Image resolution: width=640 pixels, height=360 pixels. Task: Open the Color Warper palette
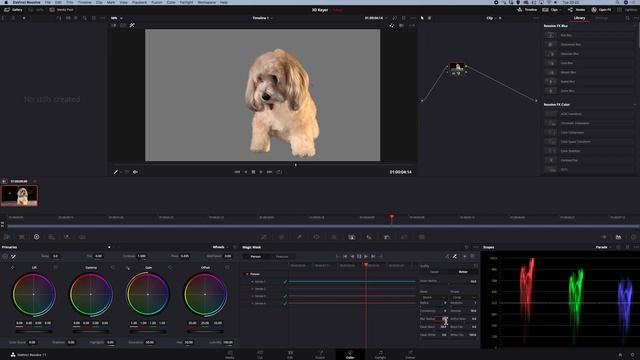point(281,237)
